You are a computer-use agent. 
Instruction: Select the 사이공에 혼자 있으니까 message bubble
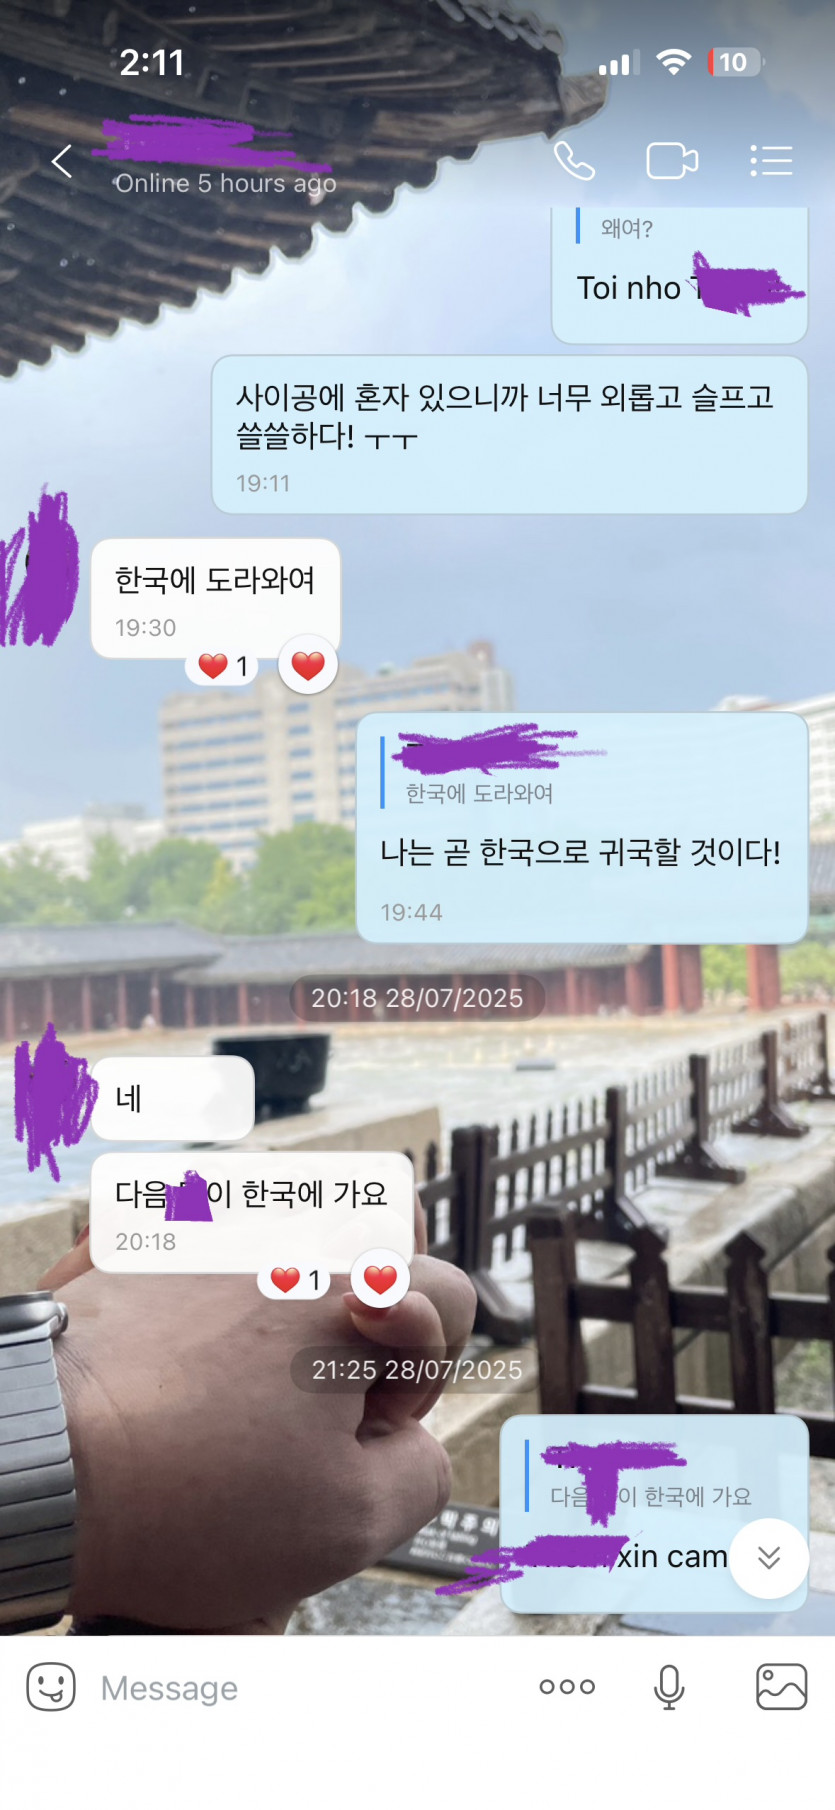(x=510, y=435)
